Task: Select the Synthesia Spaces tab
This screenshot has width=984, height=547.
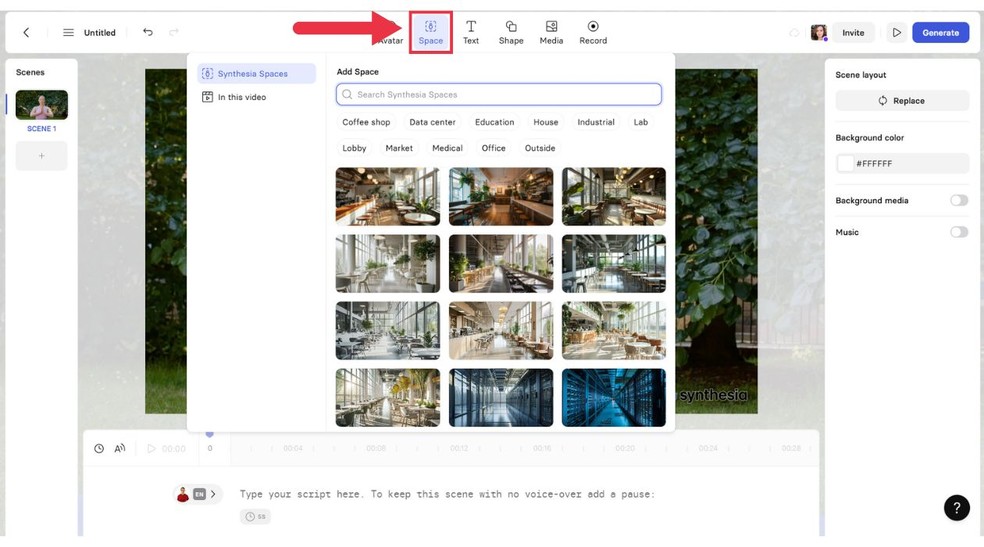Action: pos(256,74)
